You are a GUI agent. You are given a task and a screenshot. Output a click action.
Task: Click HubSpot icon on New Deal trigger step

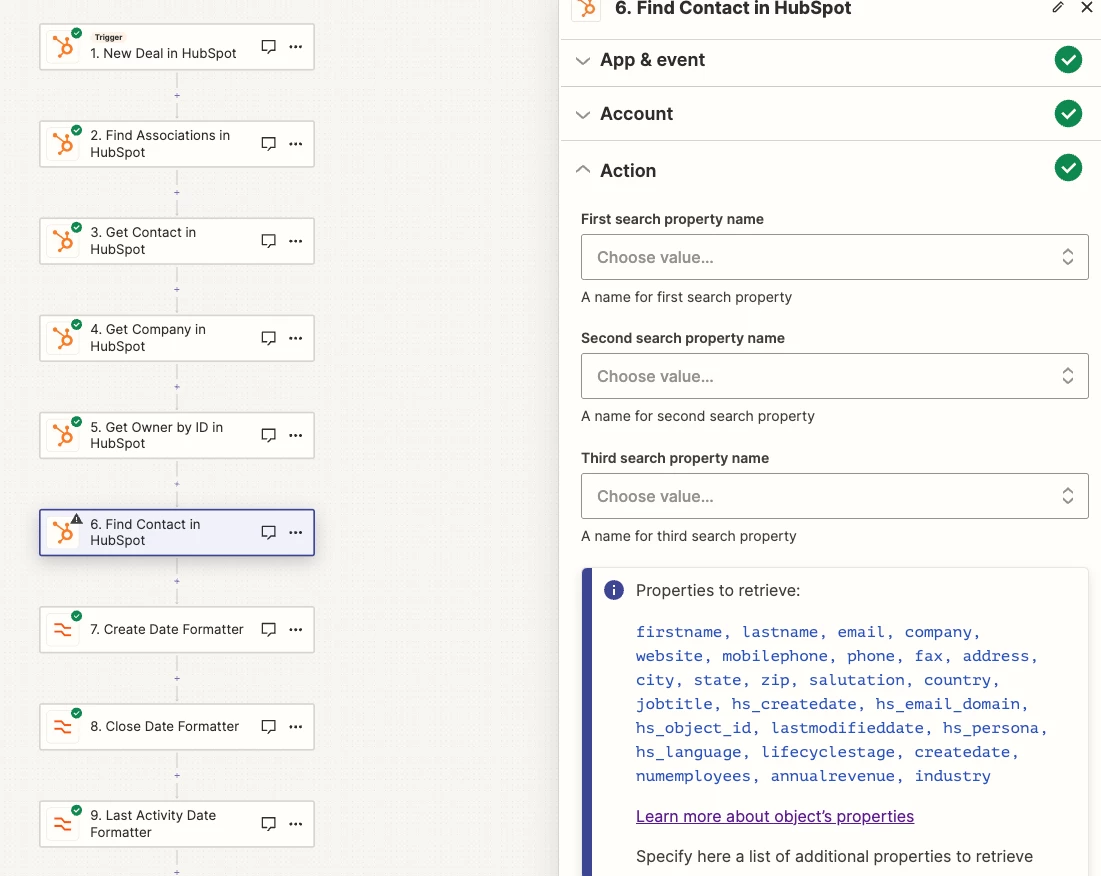tap(63, 47)
